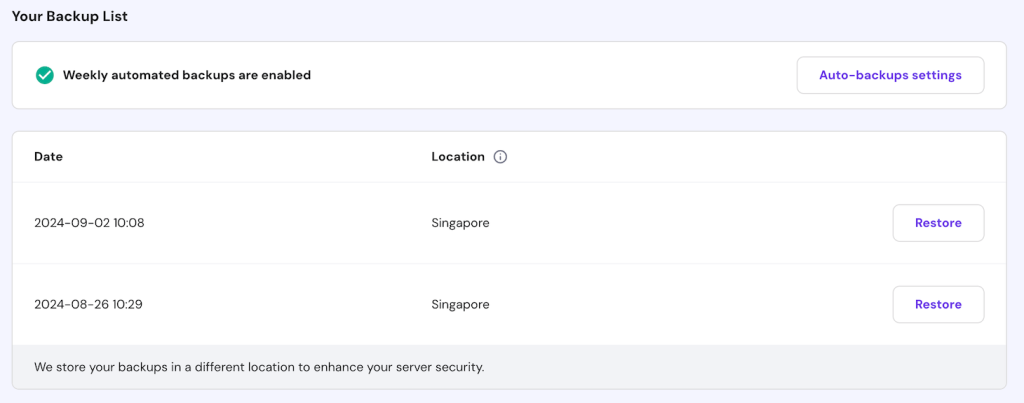Click blank space left of second Restore button
The width and height of the screenshot is (1024, 403).
pos(700,304)
